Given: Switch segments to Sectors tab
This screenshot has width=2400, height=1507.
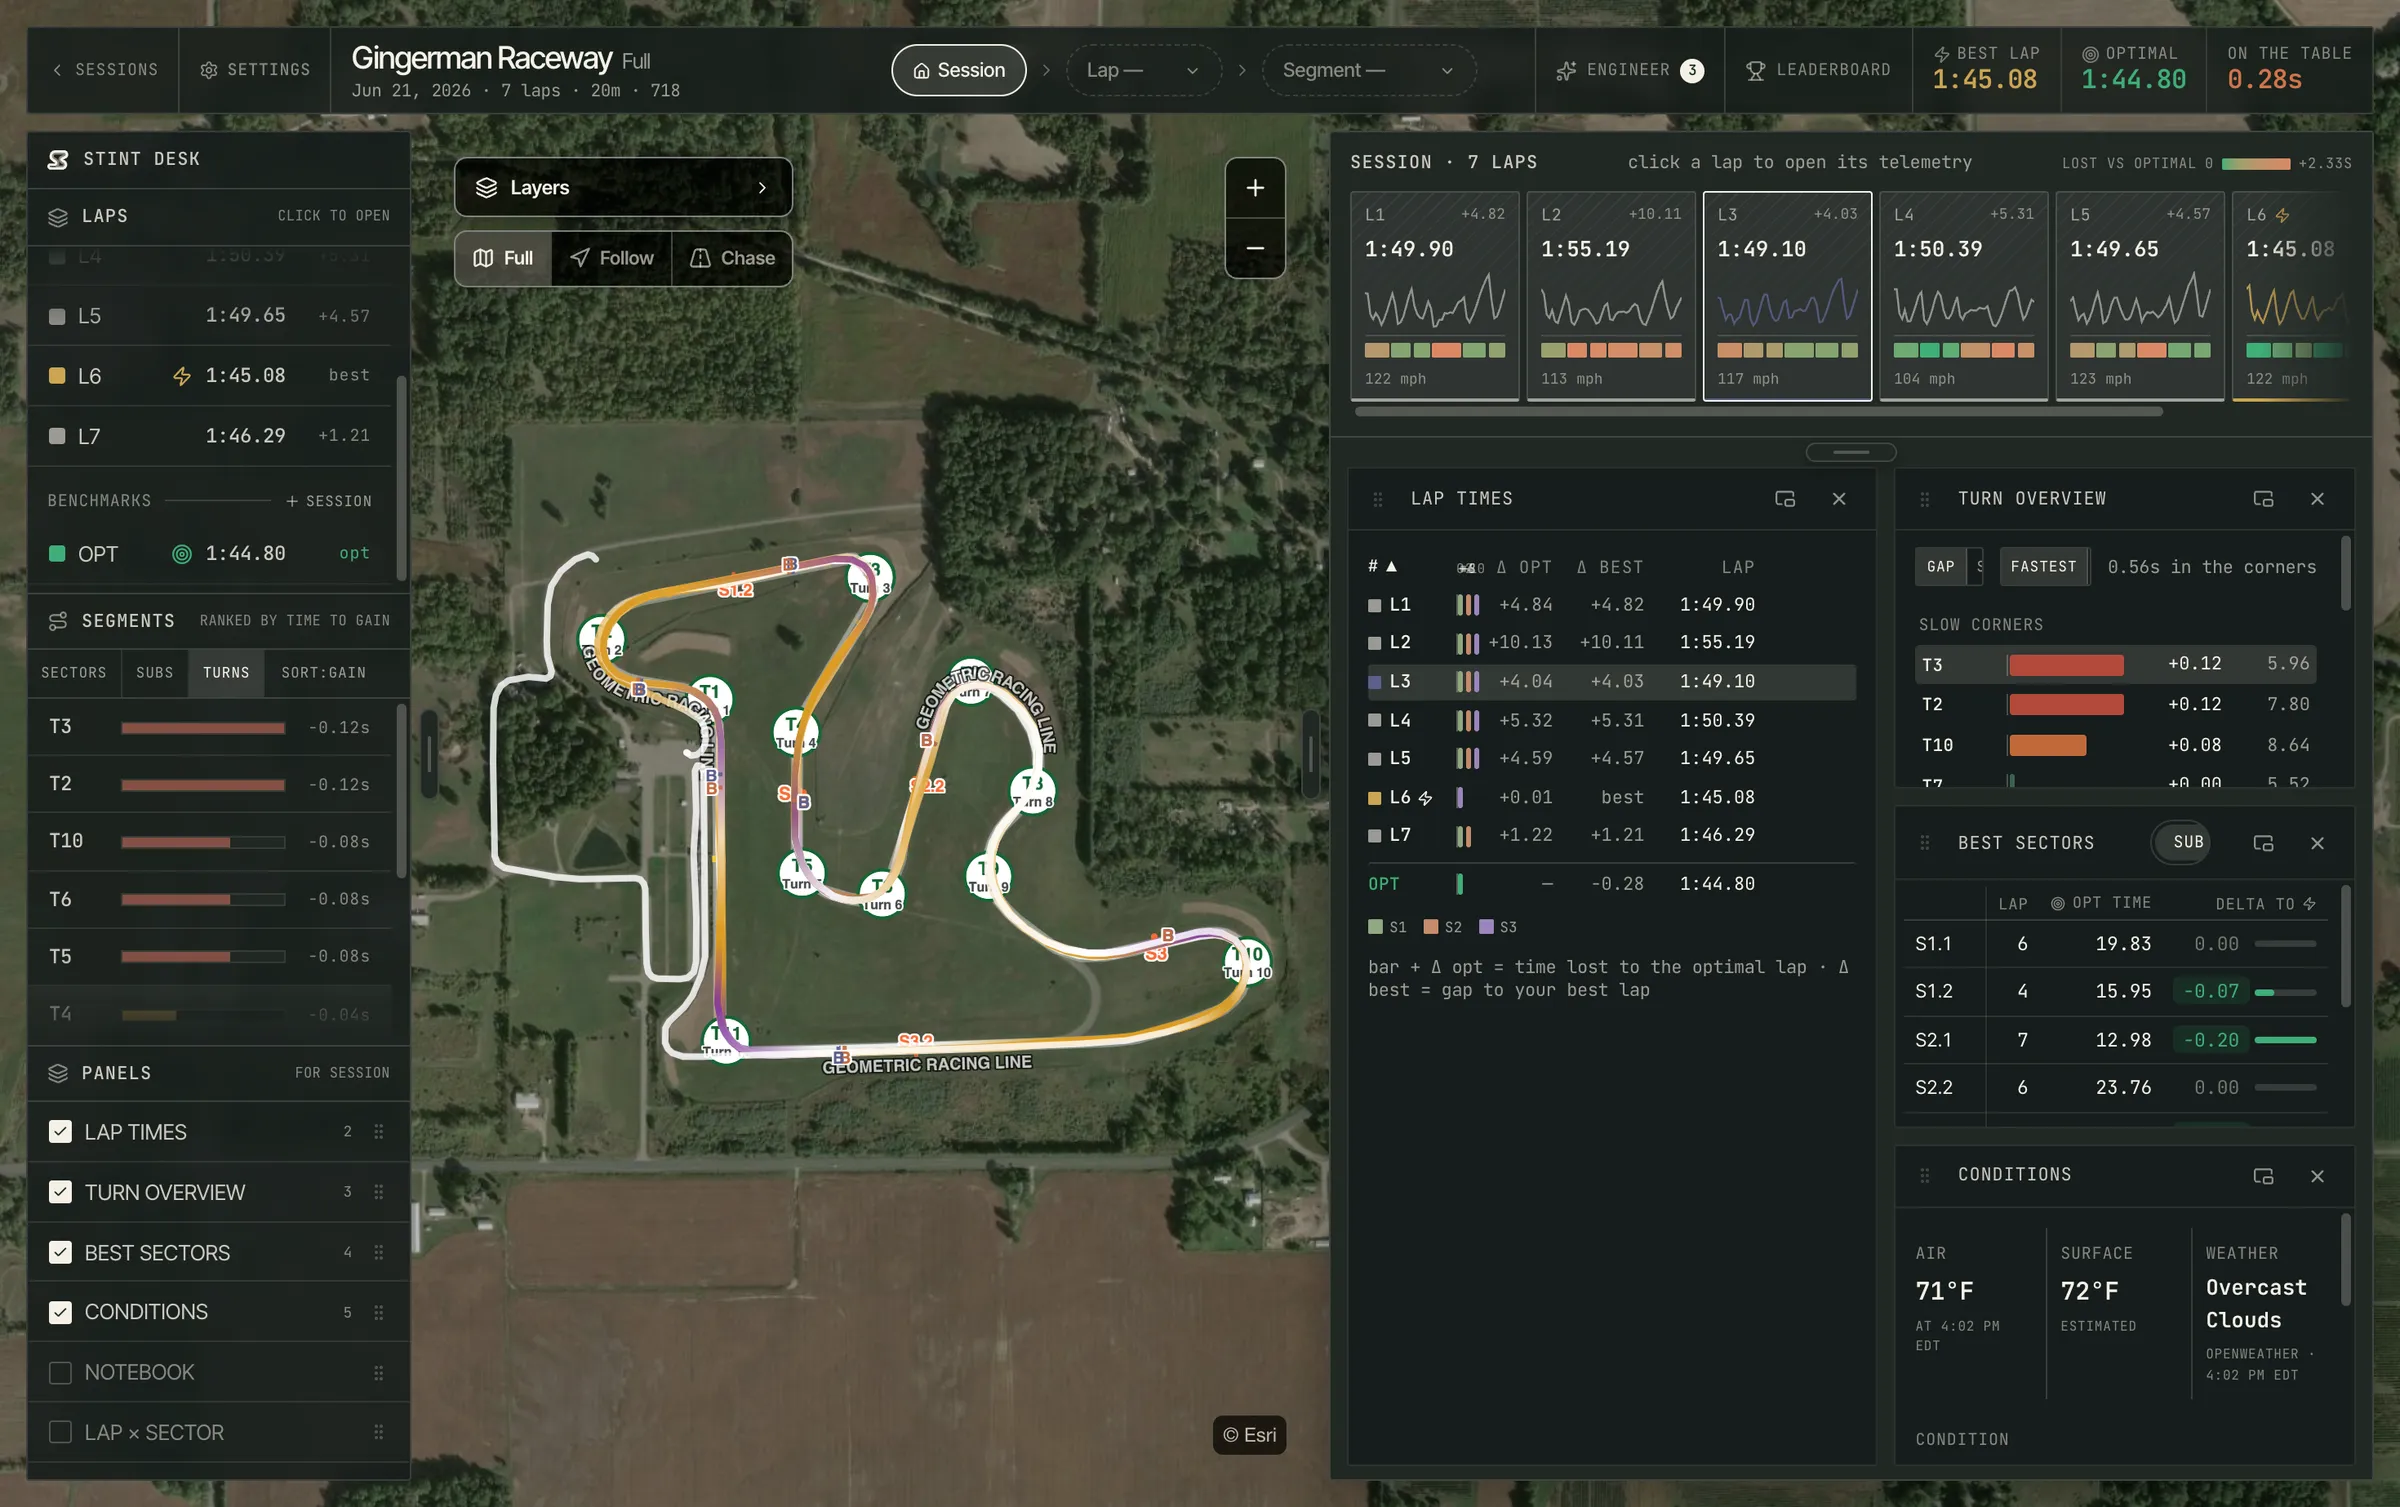Looking at the screenshot, I should click(74, 673).
